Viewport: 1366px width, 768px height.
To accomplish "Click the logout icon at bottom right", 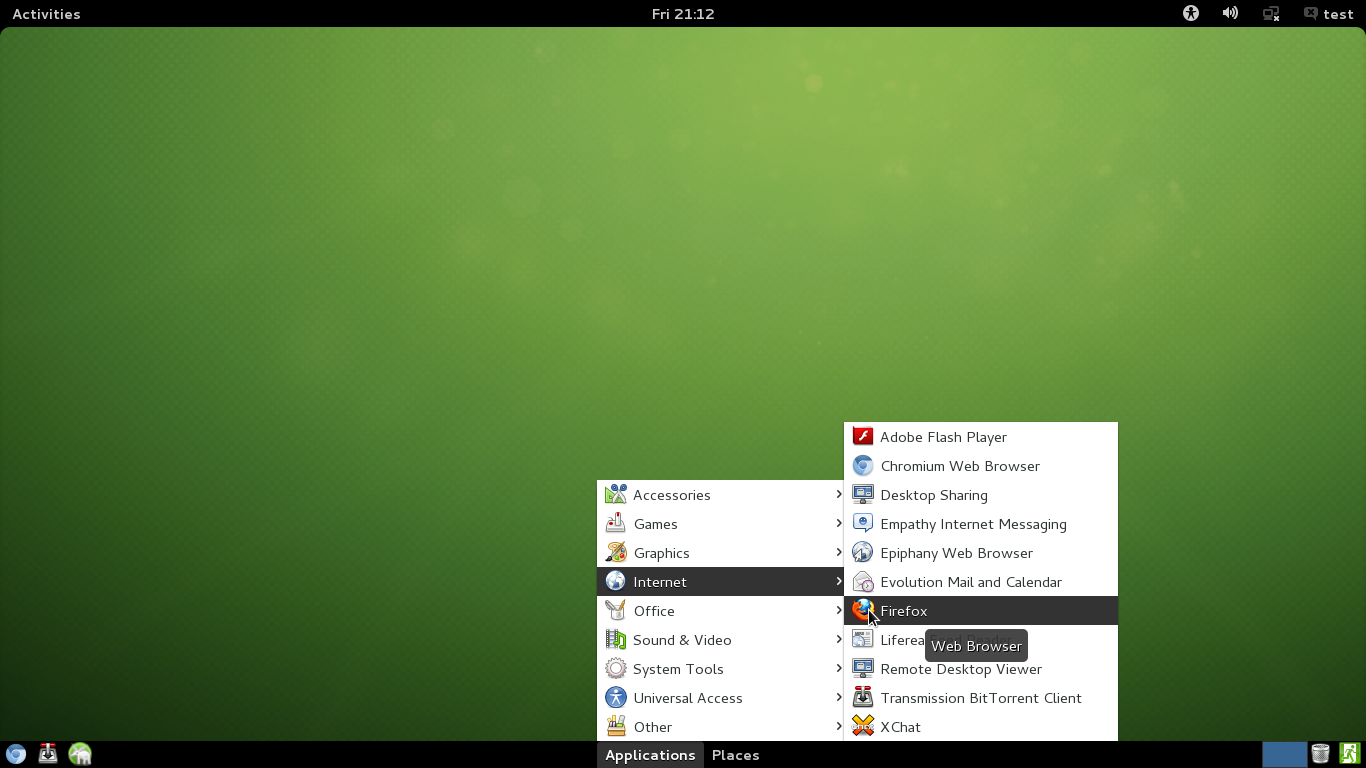I will [x=1348, y=752].
